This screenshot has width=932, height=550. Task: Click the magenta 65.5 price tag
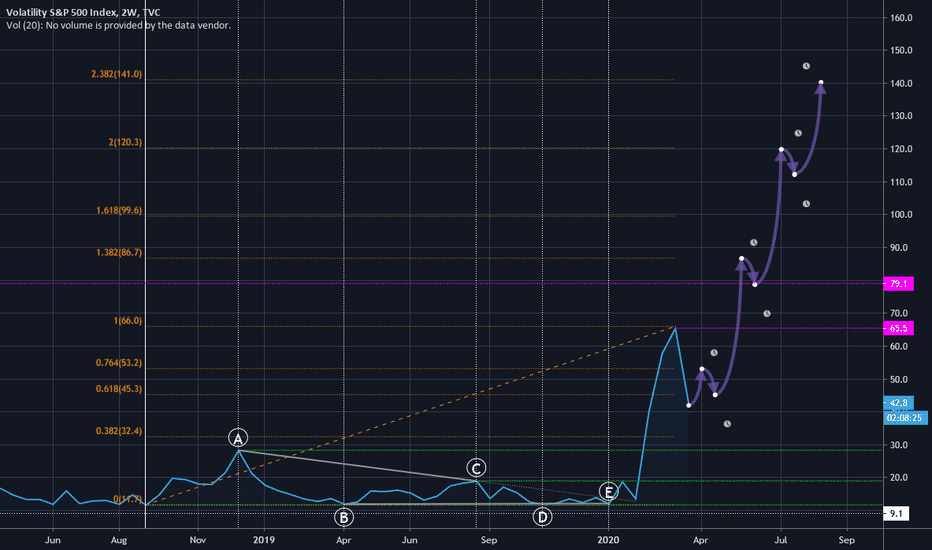[898, 328]
